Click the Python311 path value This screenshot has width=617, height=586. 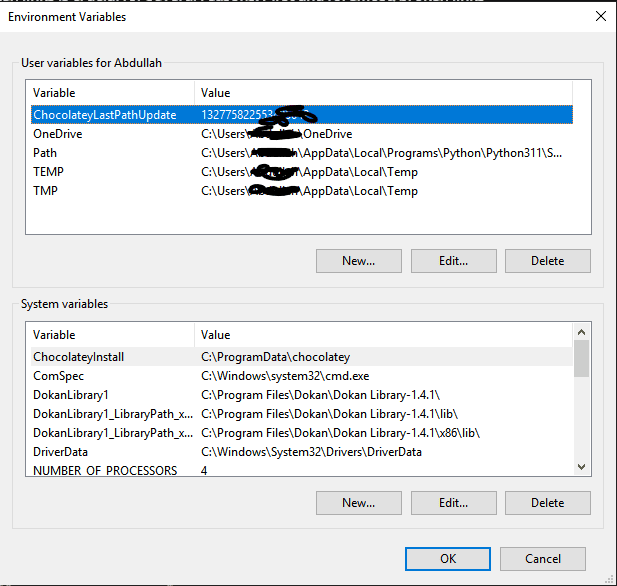(x=381, y=153)
